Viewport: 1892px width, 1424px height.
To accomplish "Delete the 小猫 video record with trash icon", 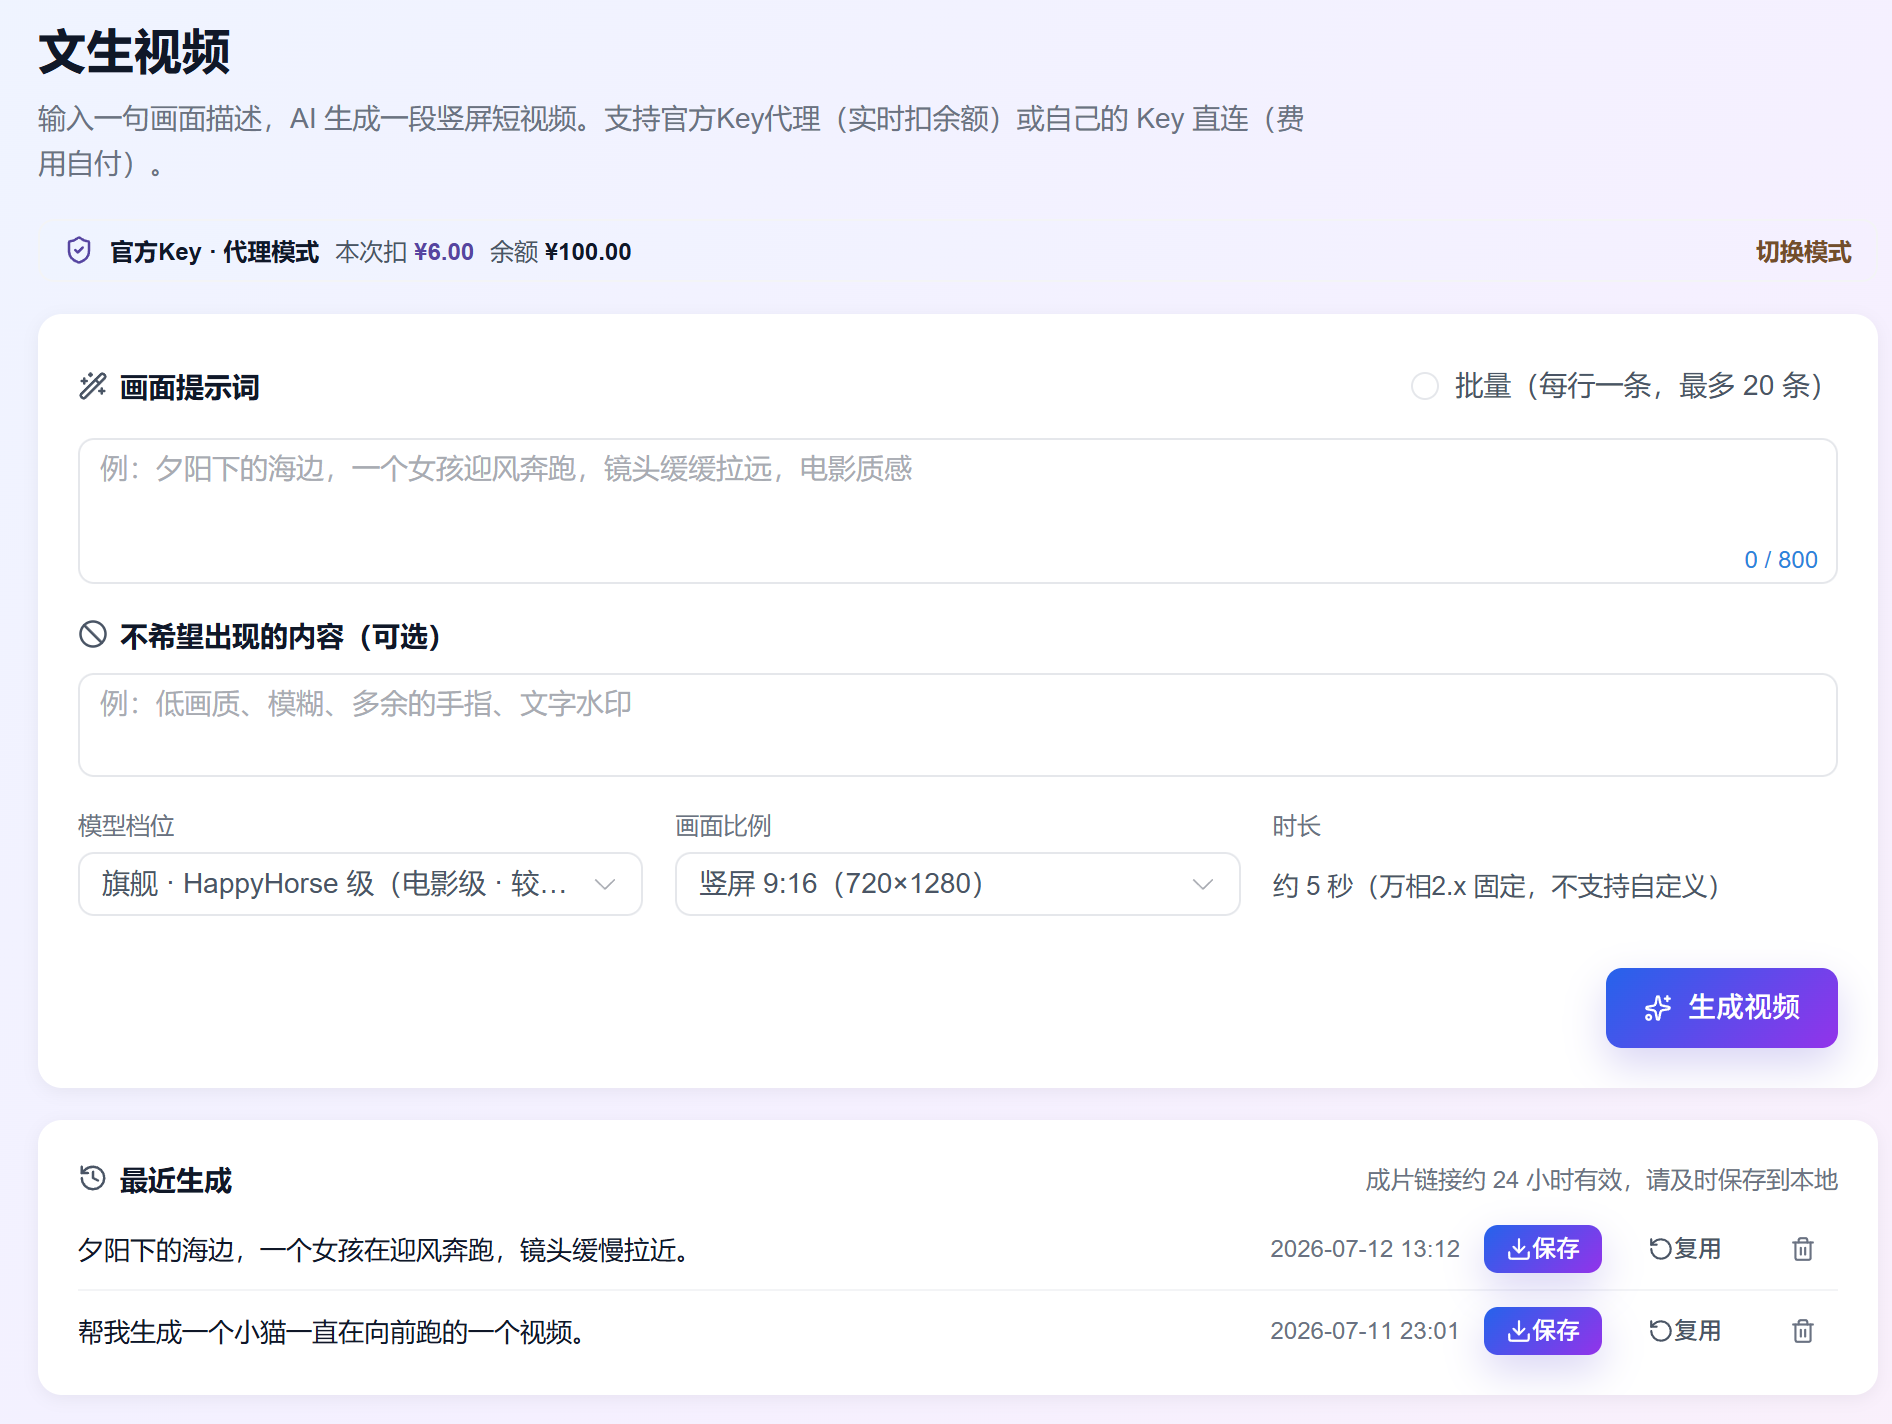I will coord(1803,1331).
